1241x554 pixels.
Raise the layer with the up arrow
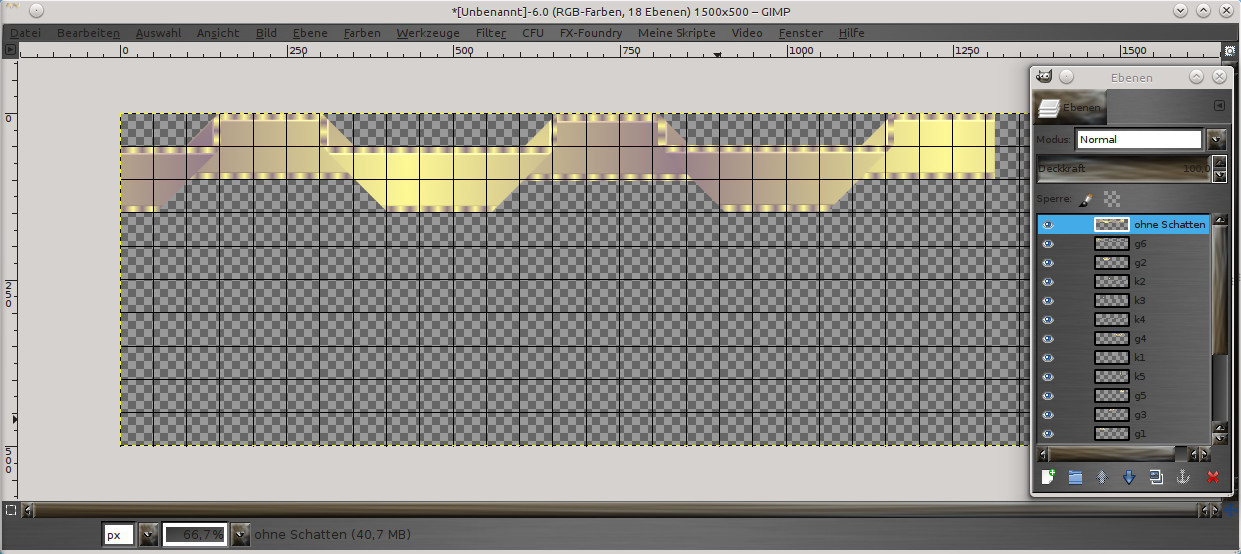[x=1102, y=477]
